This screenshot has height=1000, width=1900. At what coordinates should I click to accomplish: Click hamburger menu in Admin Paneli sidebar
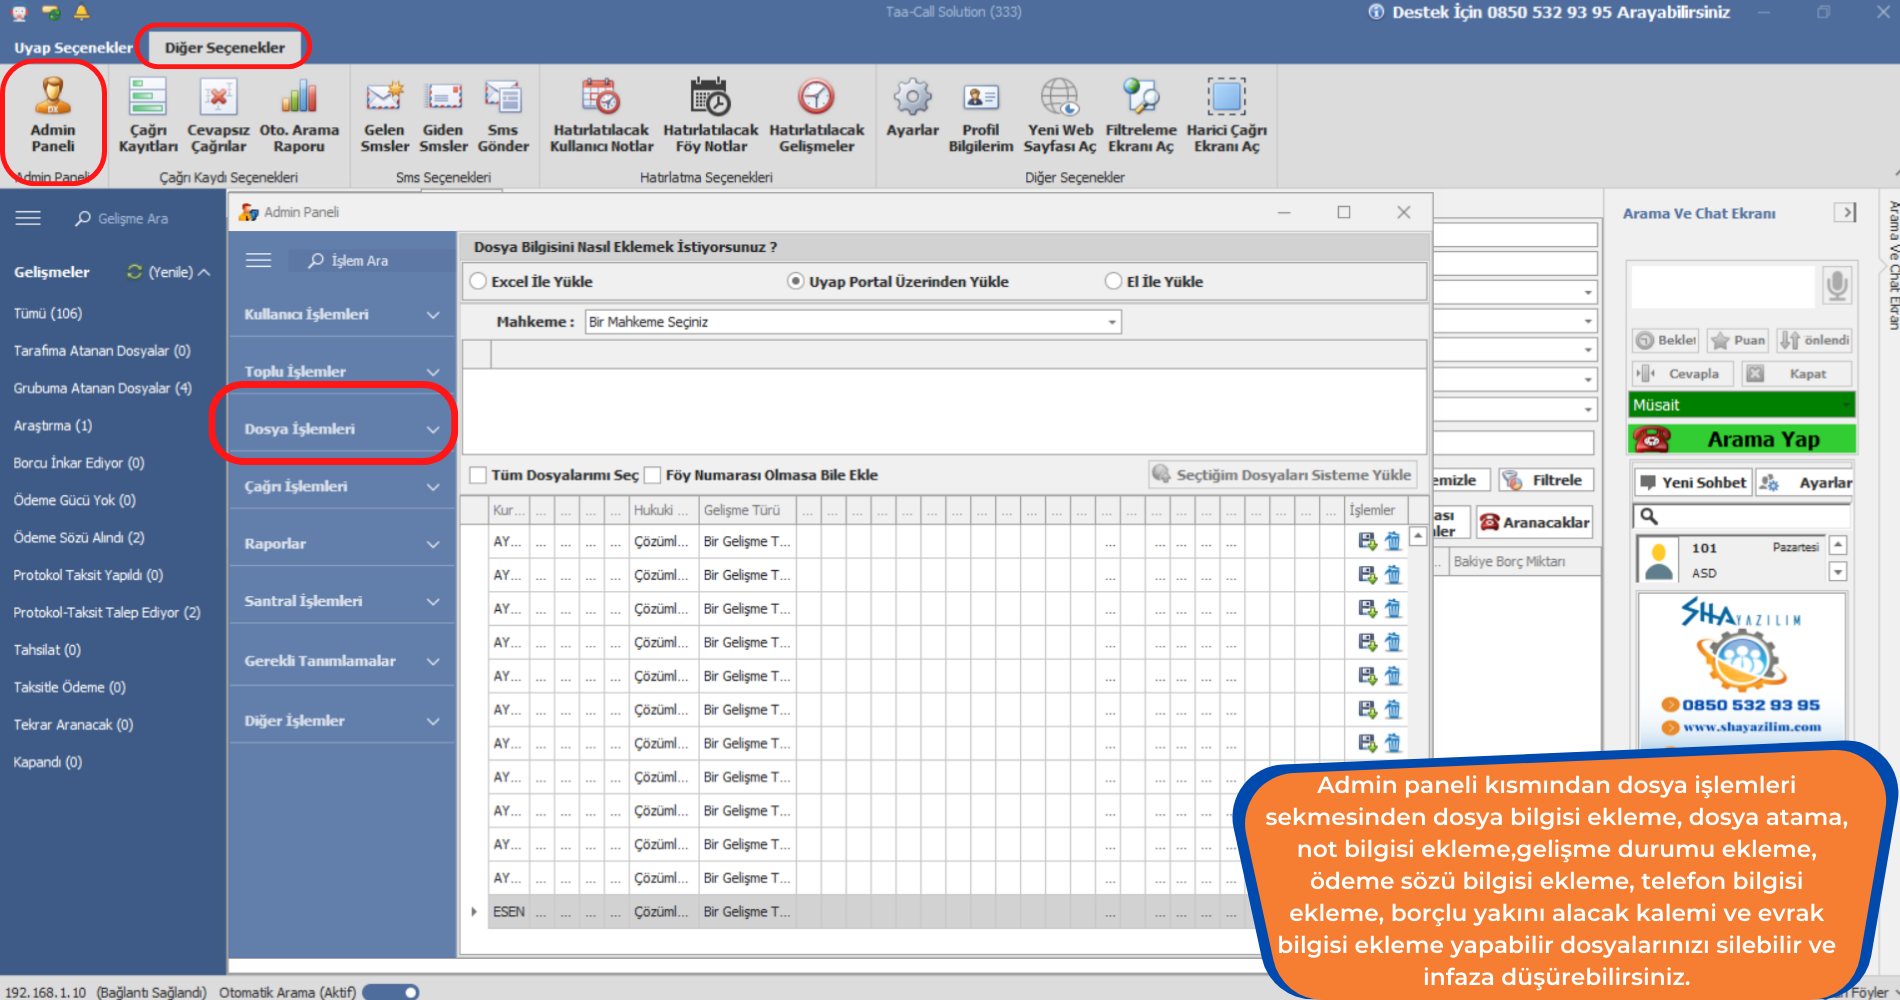259,260
